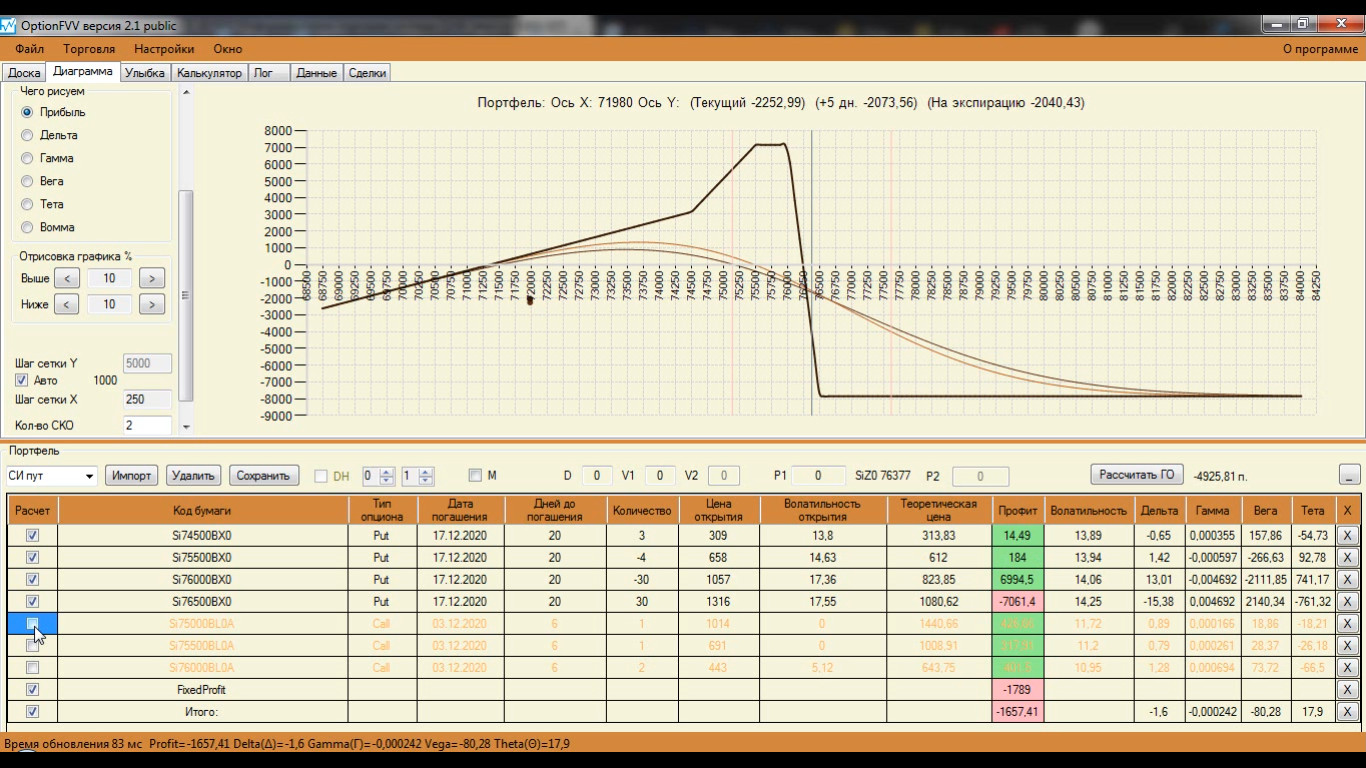The height and width of the screenshot is (768, 1366).
Task: Switch to the Доска tab
Action: pos(24,73)
